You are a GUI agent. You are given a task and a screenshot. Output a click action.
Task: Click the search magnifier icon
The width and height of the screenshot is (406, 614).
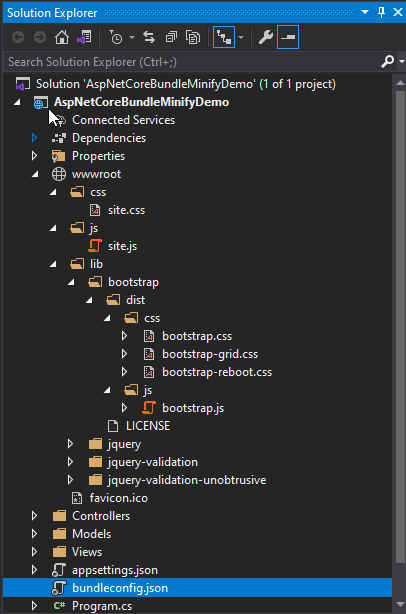pos(387,61)
